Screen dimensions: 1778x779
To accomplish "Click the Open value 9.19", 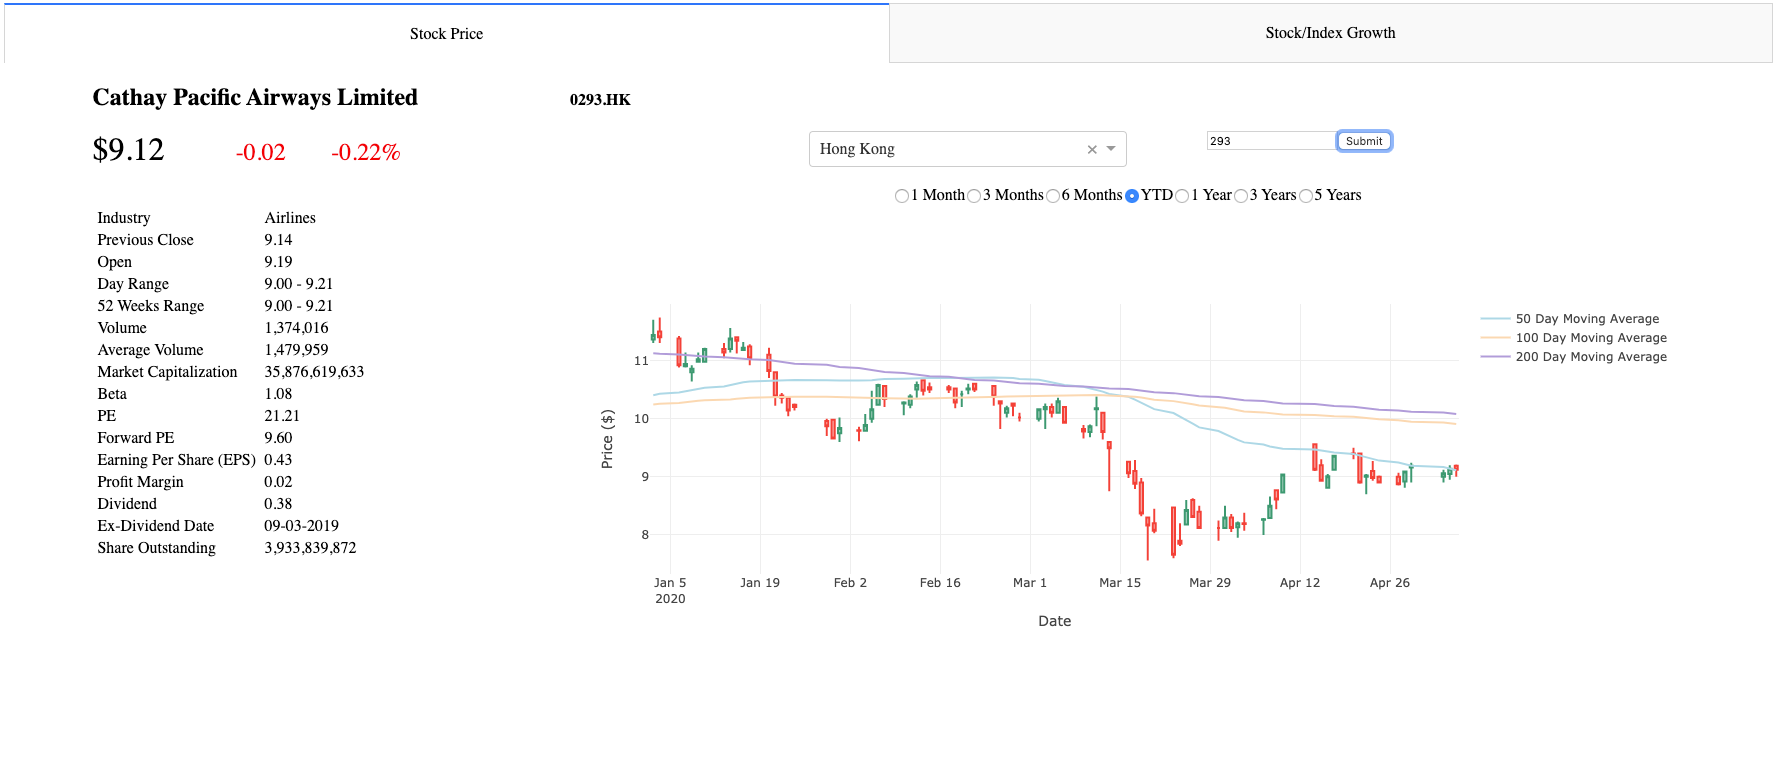I will [278, 262].
